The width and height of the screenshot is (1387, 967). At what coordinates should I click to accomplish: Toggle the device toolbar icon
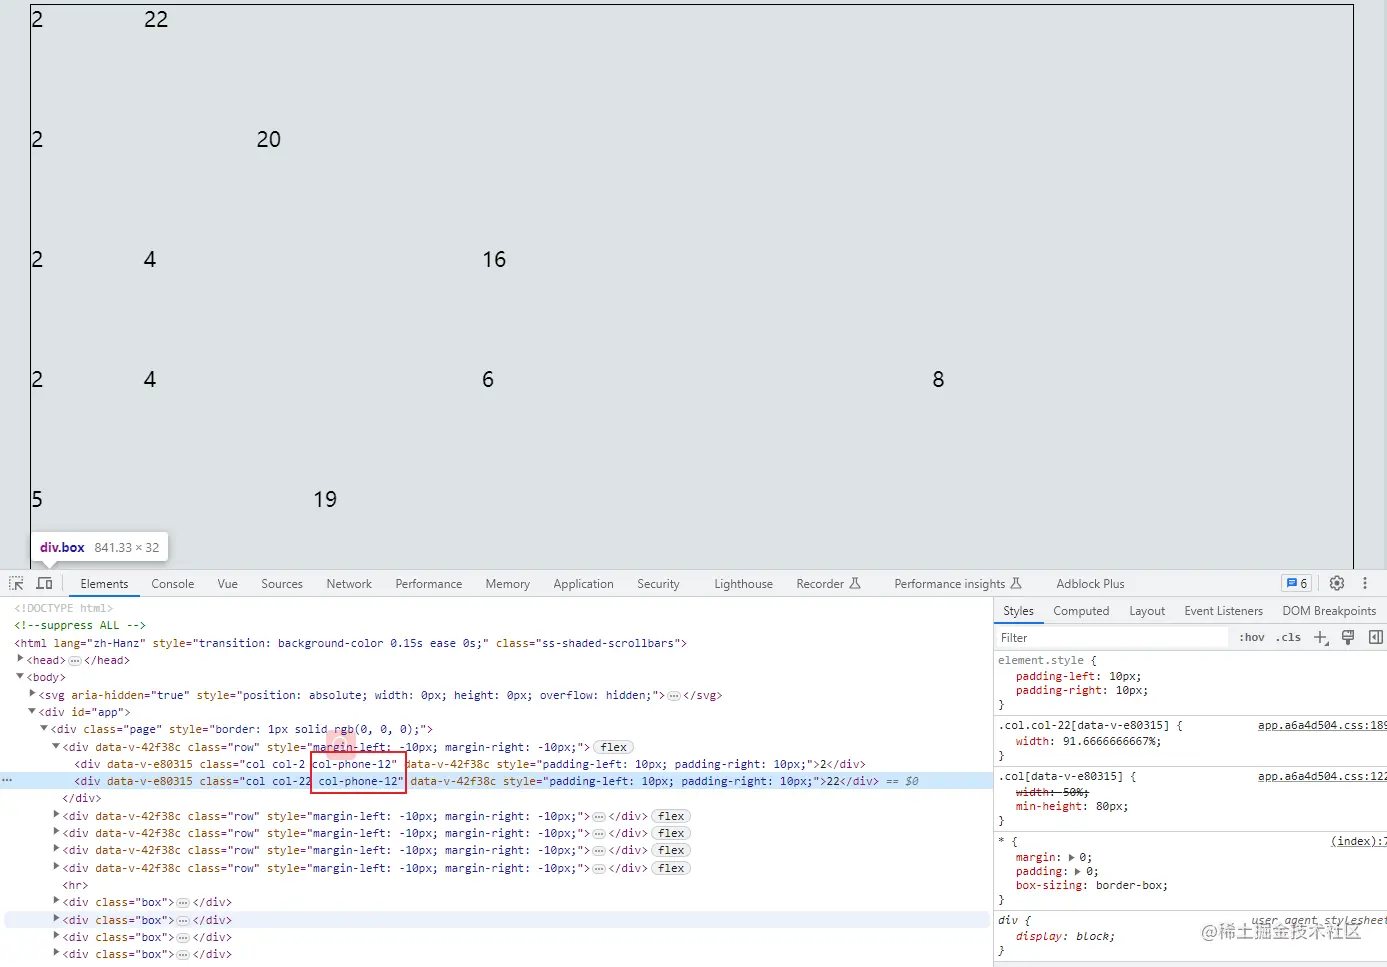tap(44, 583)
